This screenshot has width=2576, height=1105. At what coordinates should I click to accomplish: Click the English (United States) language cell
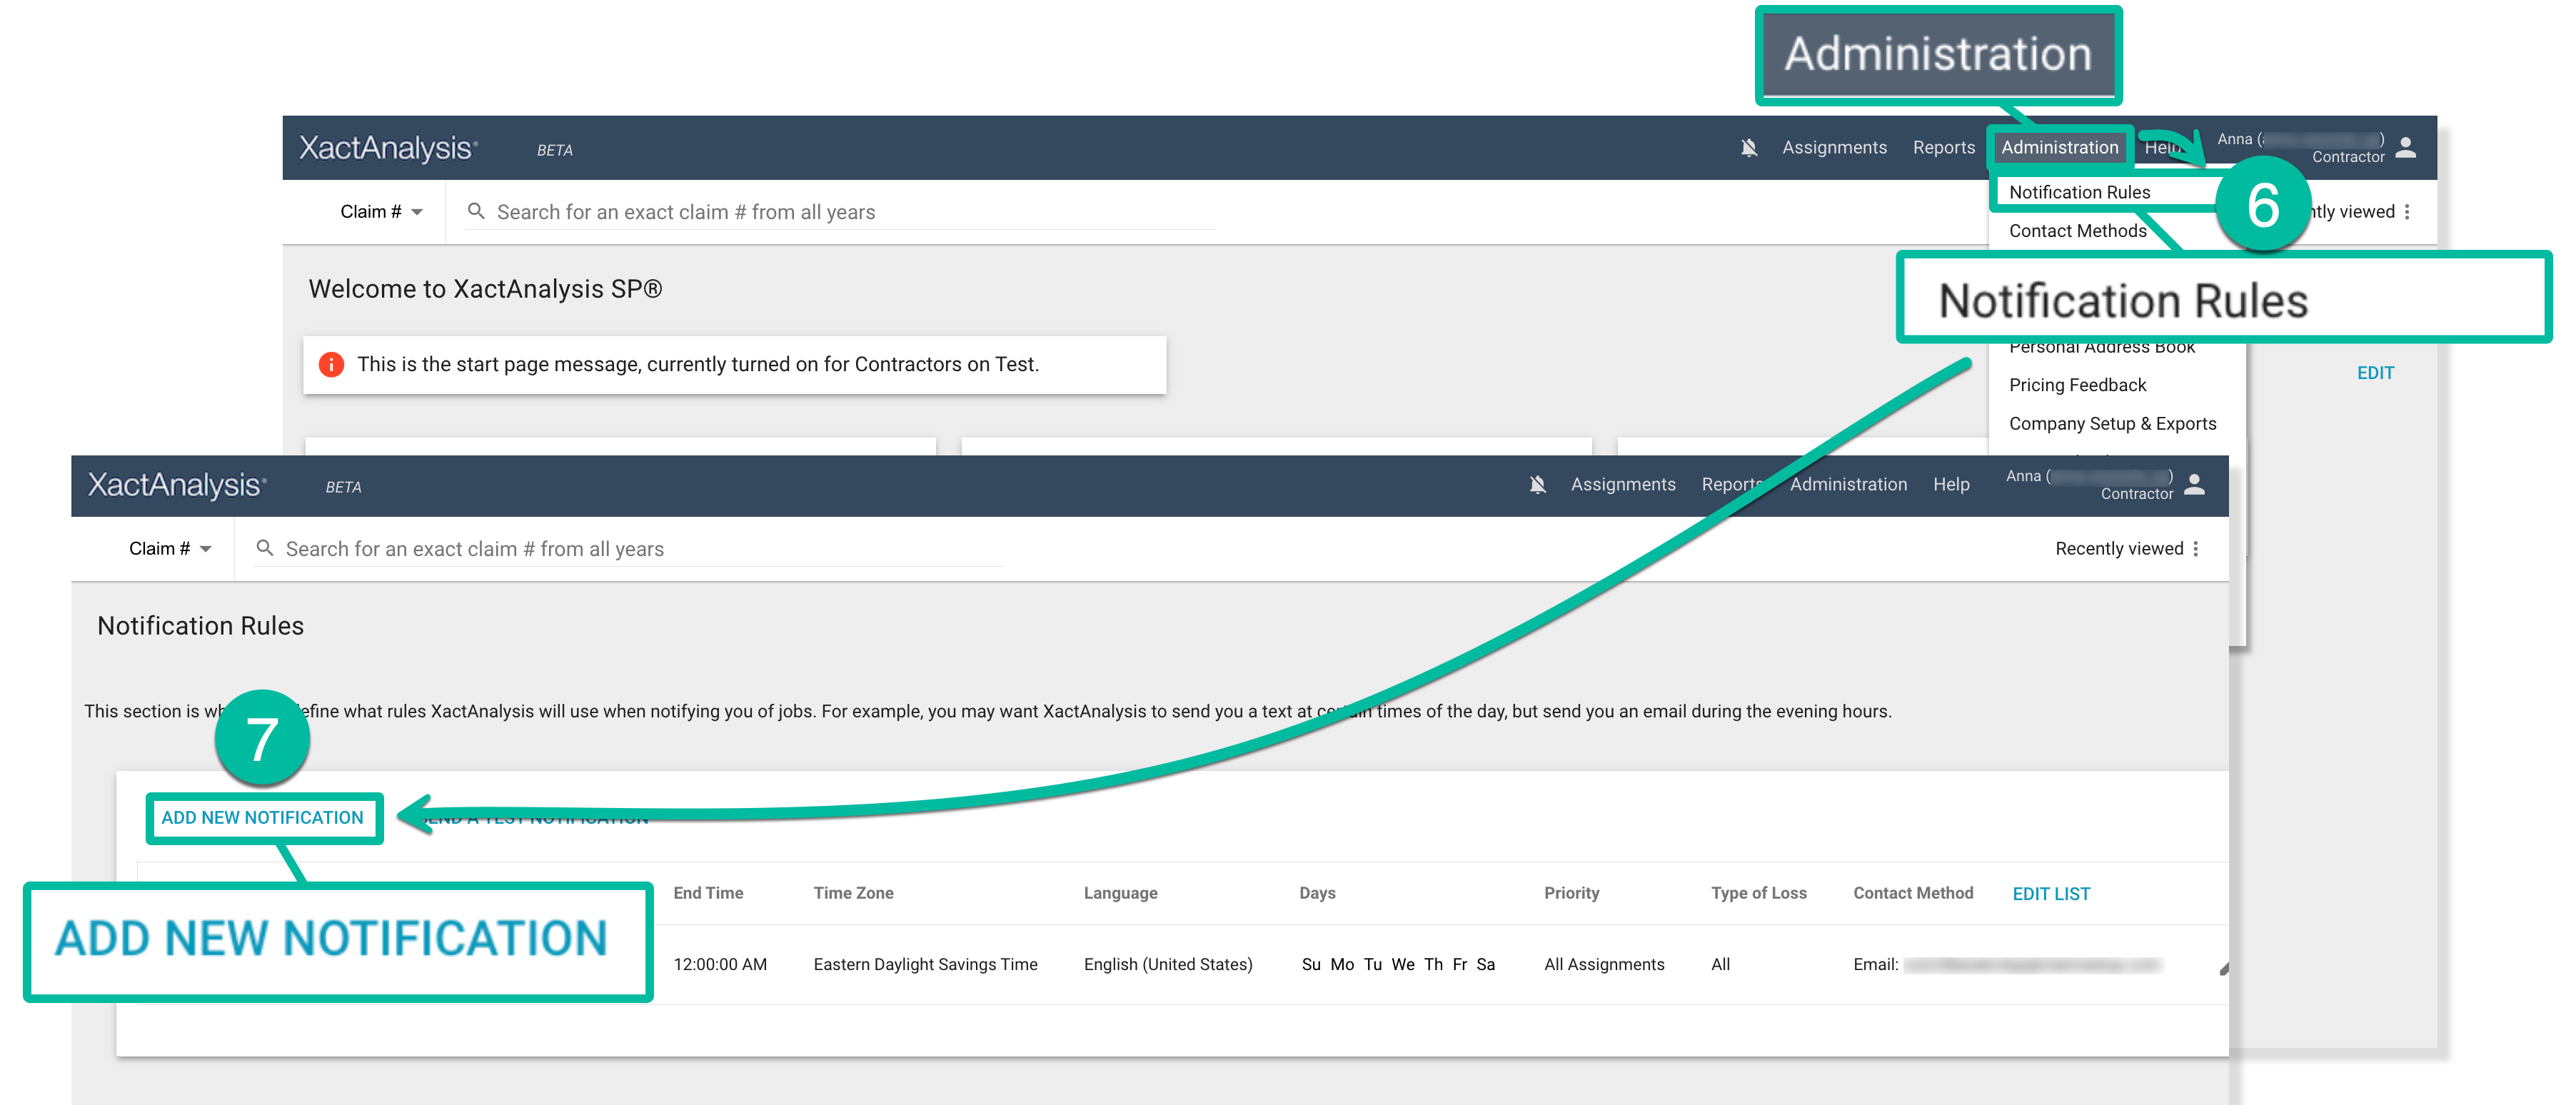(1168, 964)
